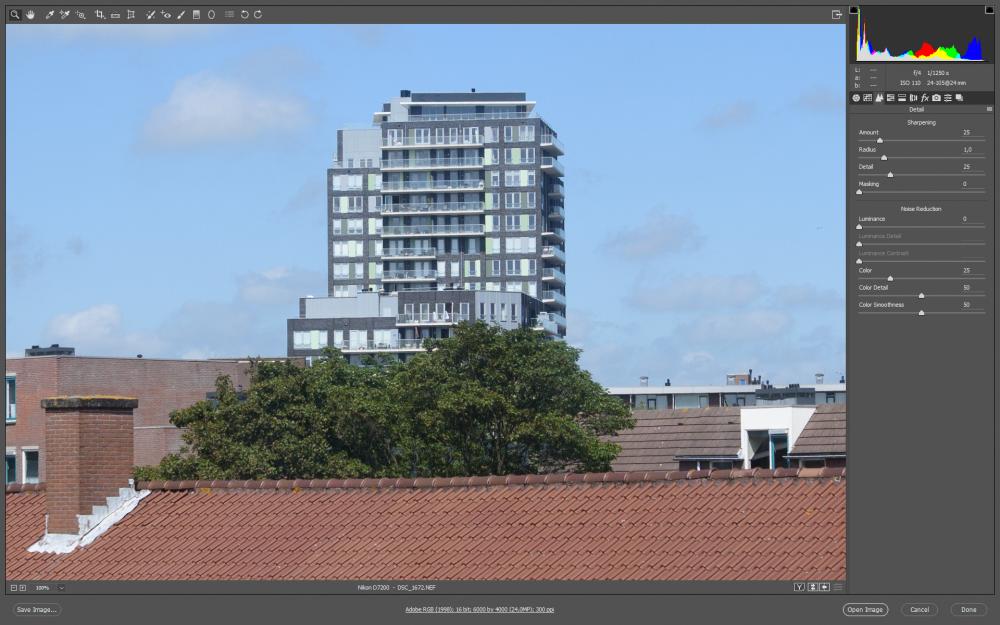This screenshot has height=625, width=1000.
Task: Toggle highlight clipping warning in histogram
Action: tap(990, 10)
